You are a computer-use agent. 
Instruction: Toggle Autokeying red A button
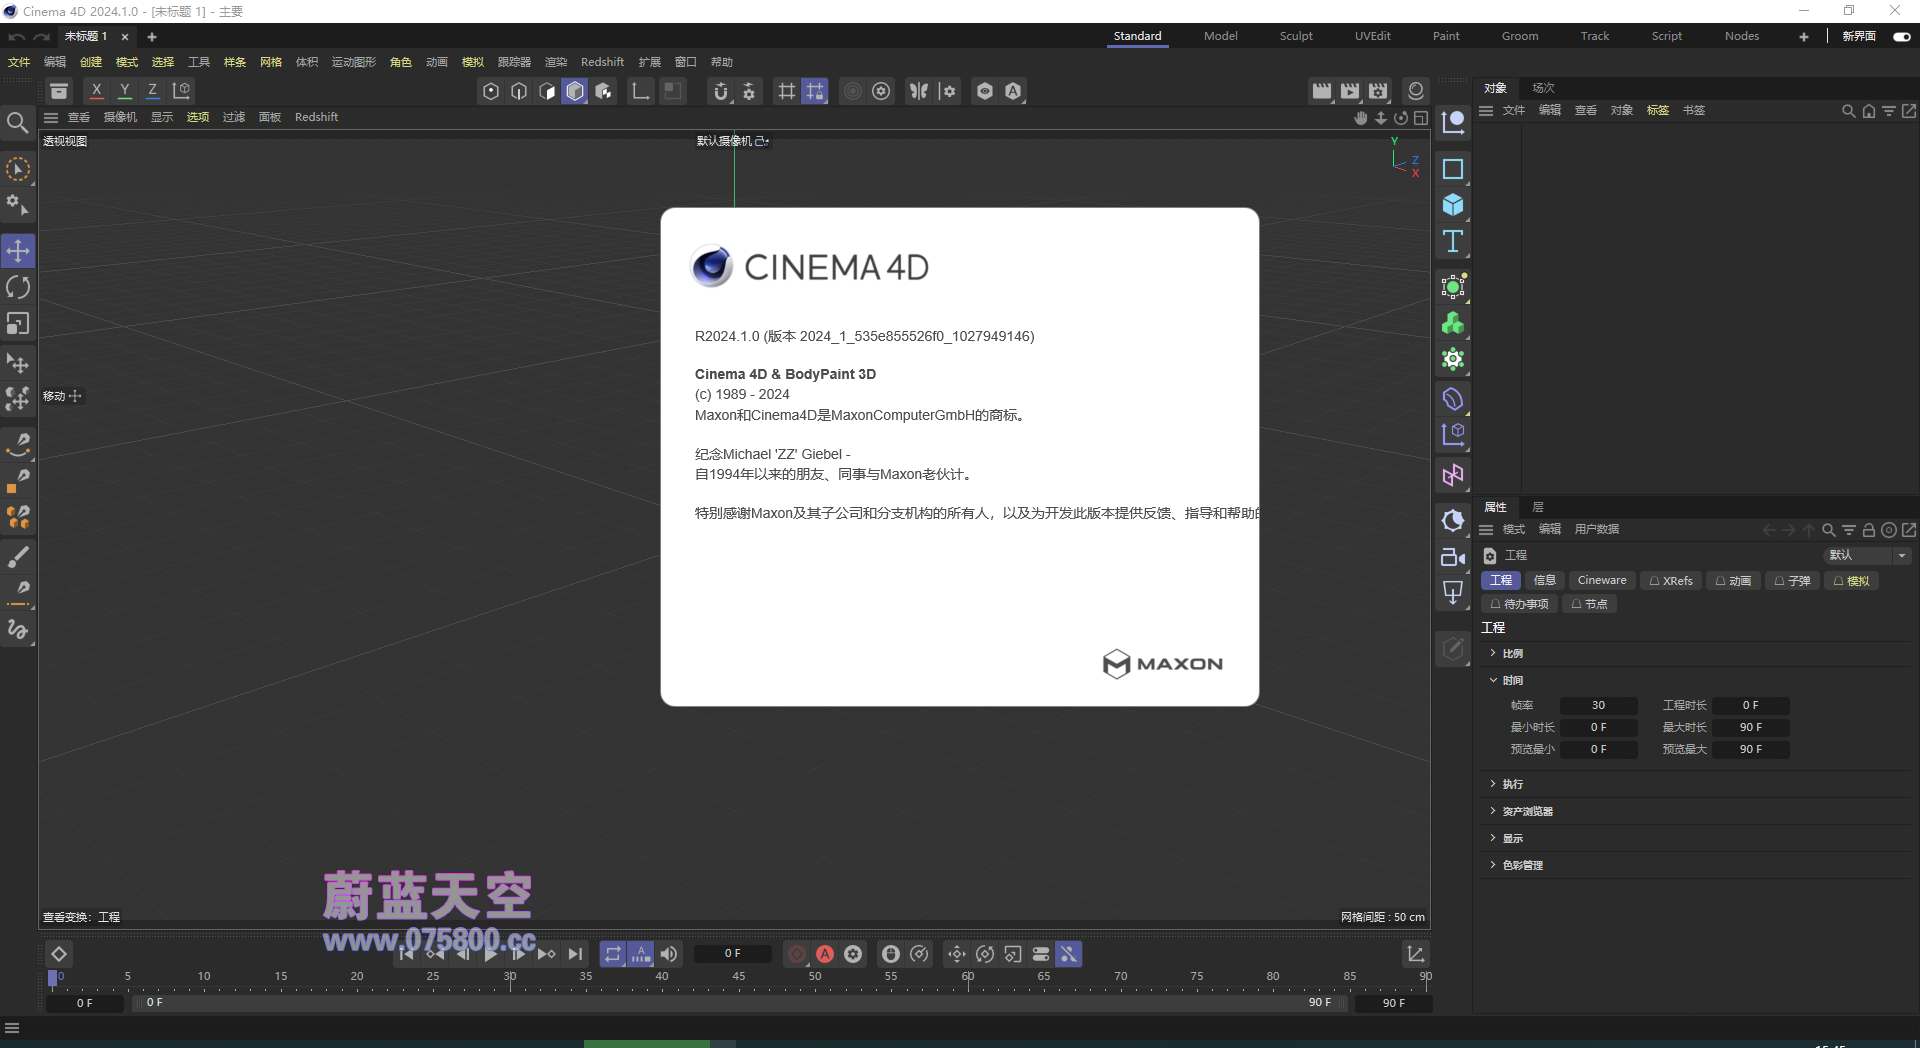(x=825, y=954)
